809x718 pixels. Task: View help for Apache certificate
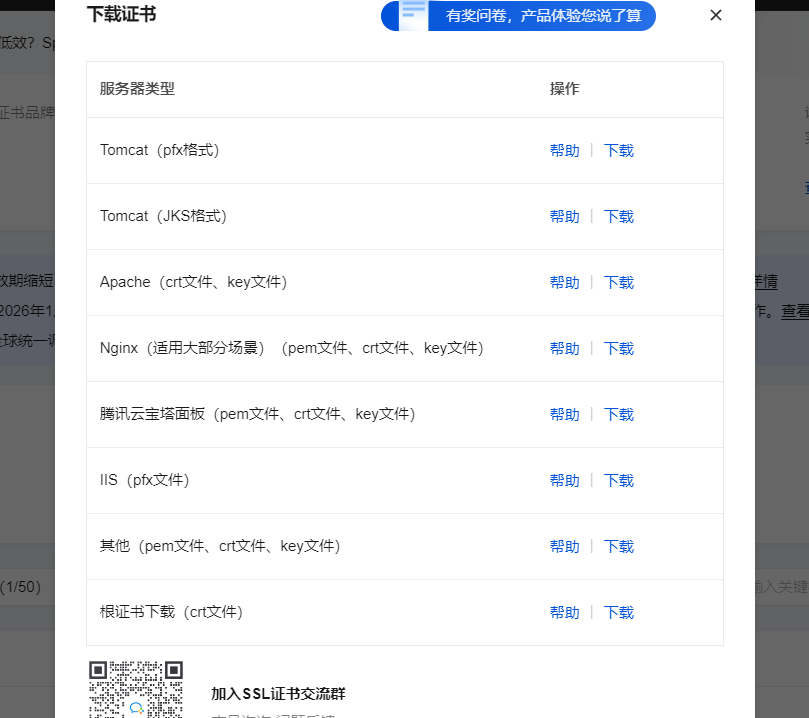[x=564, y=283]
